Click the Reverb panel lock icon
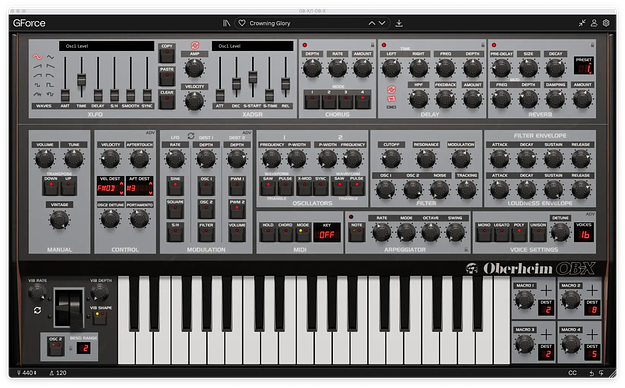This screenshot has width=625, height=388. [x=592, y=45]
